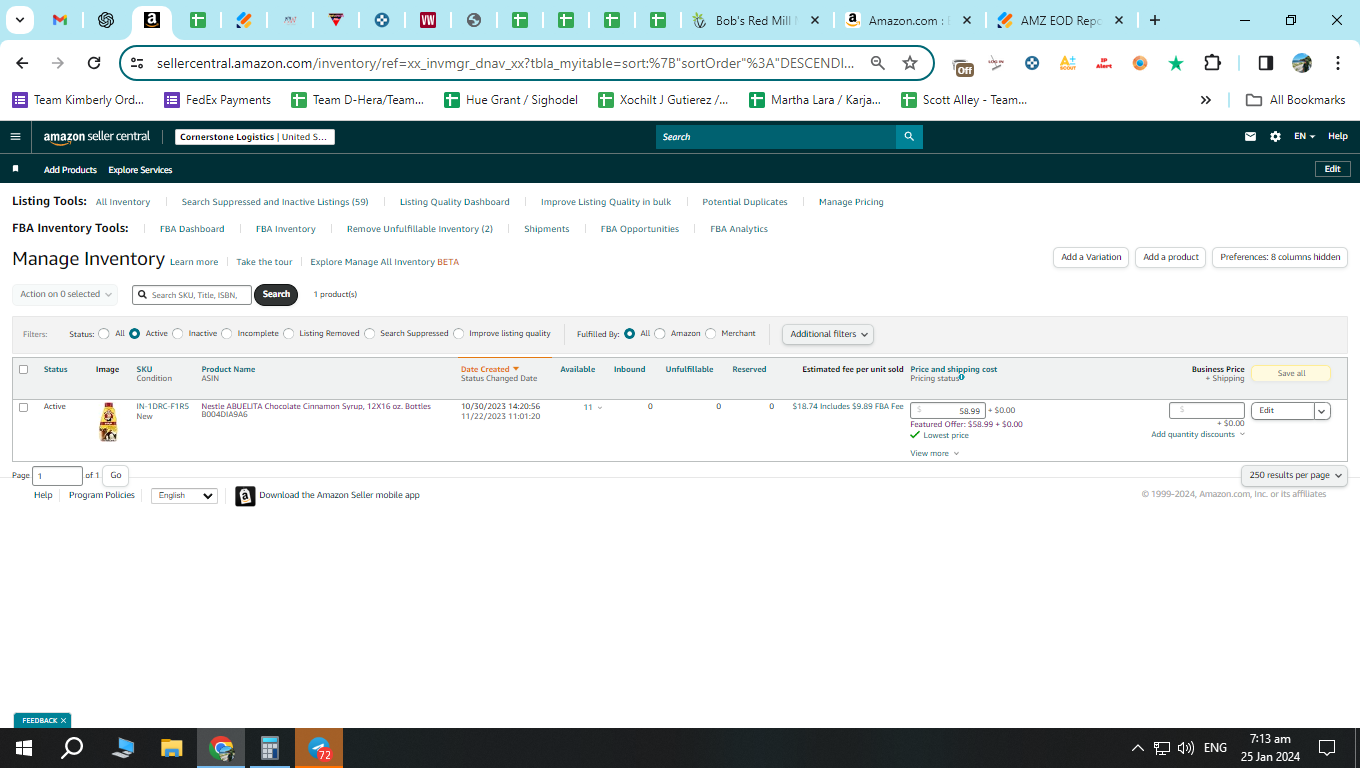
Task: Open the Shipments FBA tool
Action: click(x=547, y=229)
